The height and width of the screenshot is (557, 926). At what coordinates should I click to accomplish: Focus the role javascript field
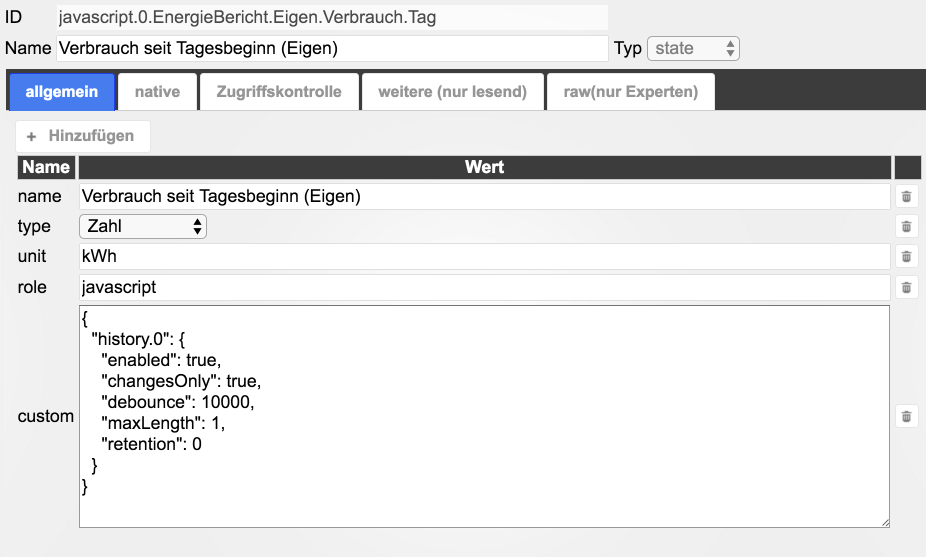pos(484,288)
